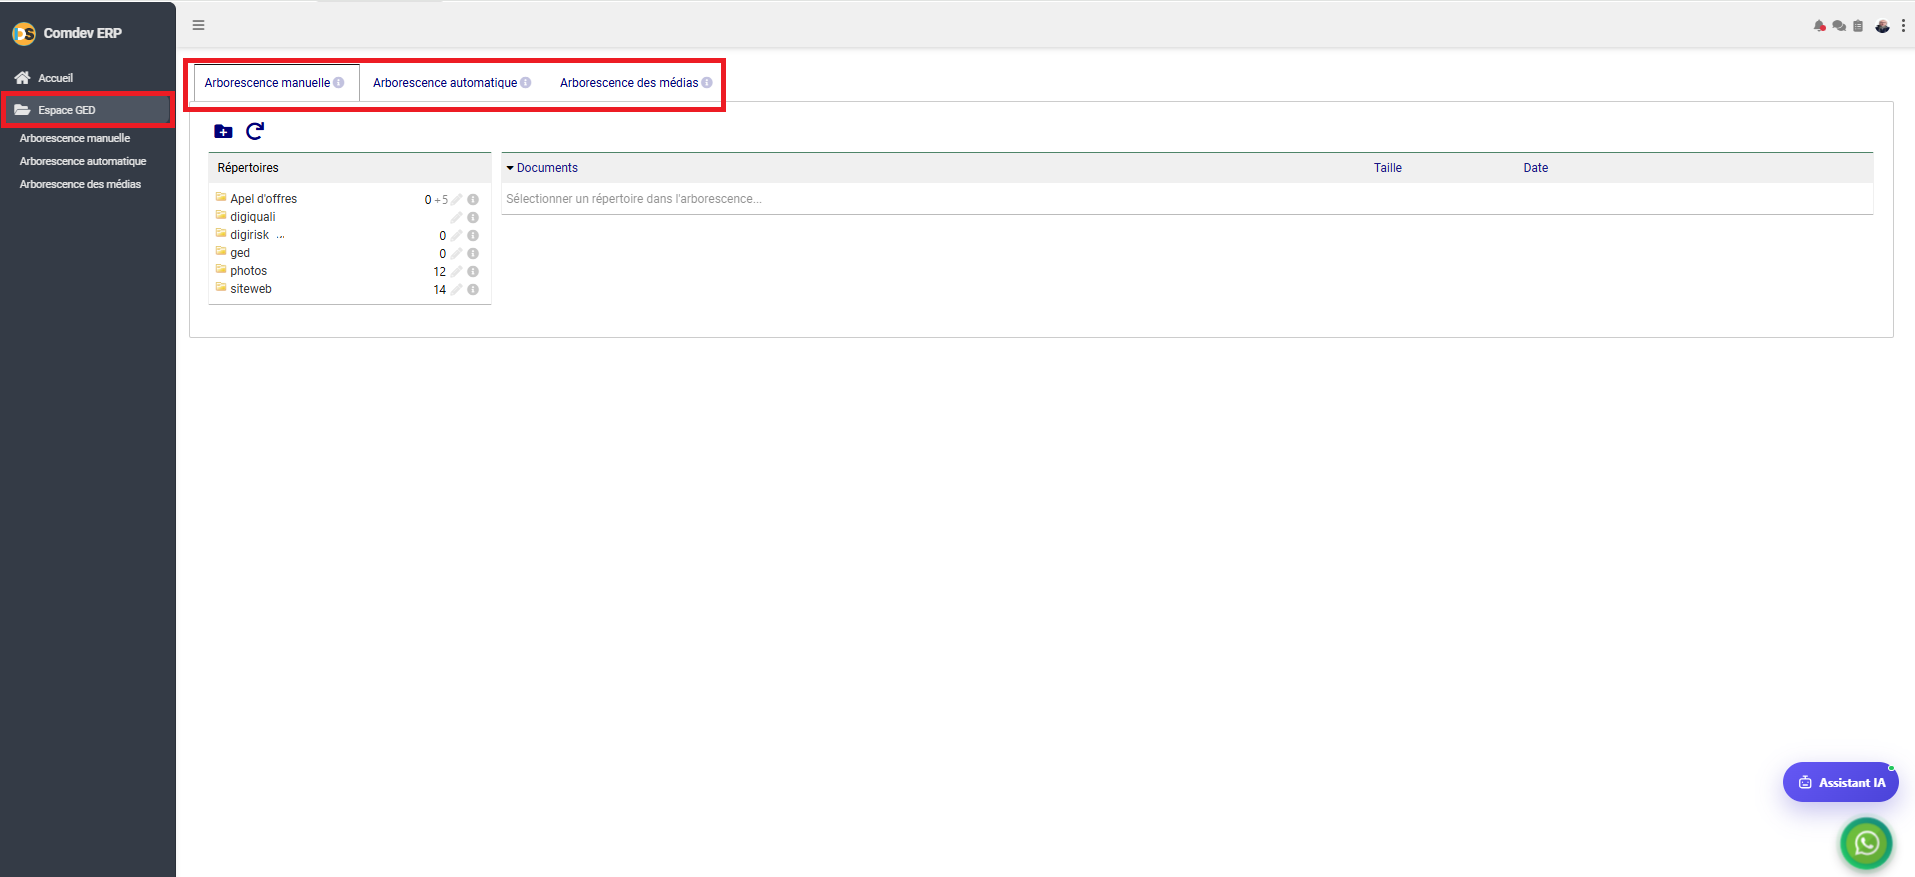Switch to Arborescence manuelle tab
This screenshot has width=1915, height=877.
point(267,83)
